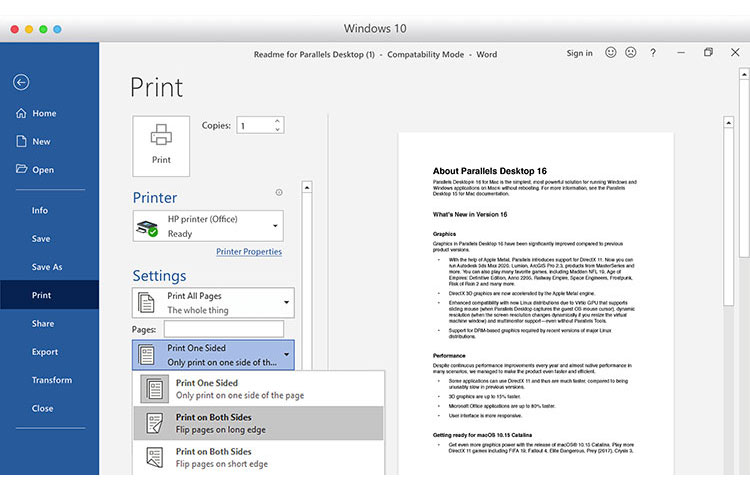Click preview pane scrollbar up arrow
The width and height of the screenshot is (750, 490).
[728, 122]
